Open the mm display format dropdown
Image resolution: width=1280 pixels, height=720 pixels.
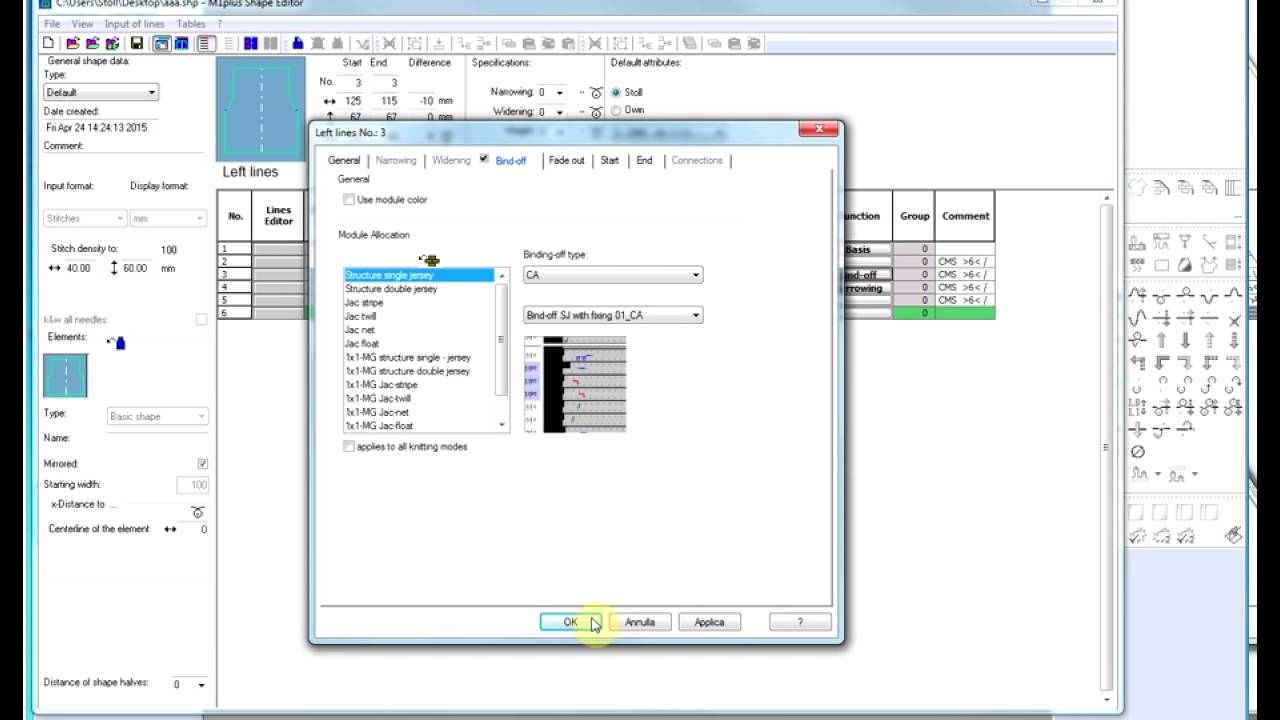tap(166, 218)
